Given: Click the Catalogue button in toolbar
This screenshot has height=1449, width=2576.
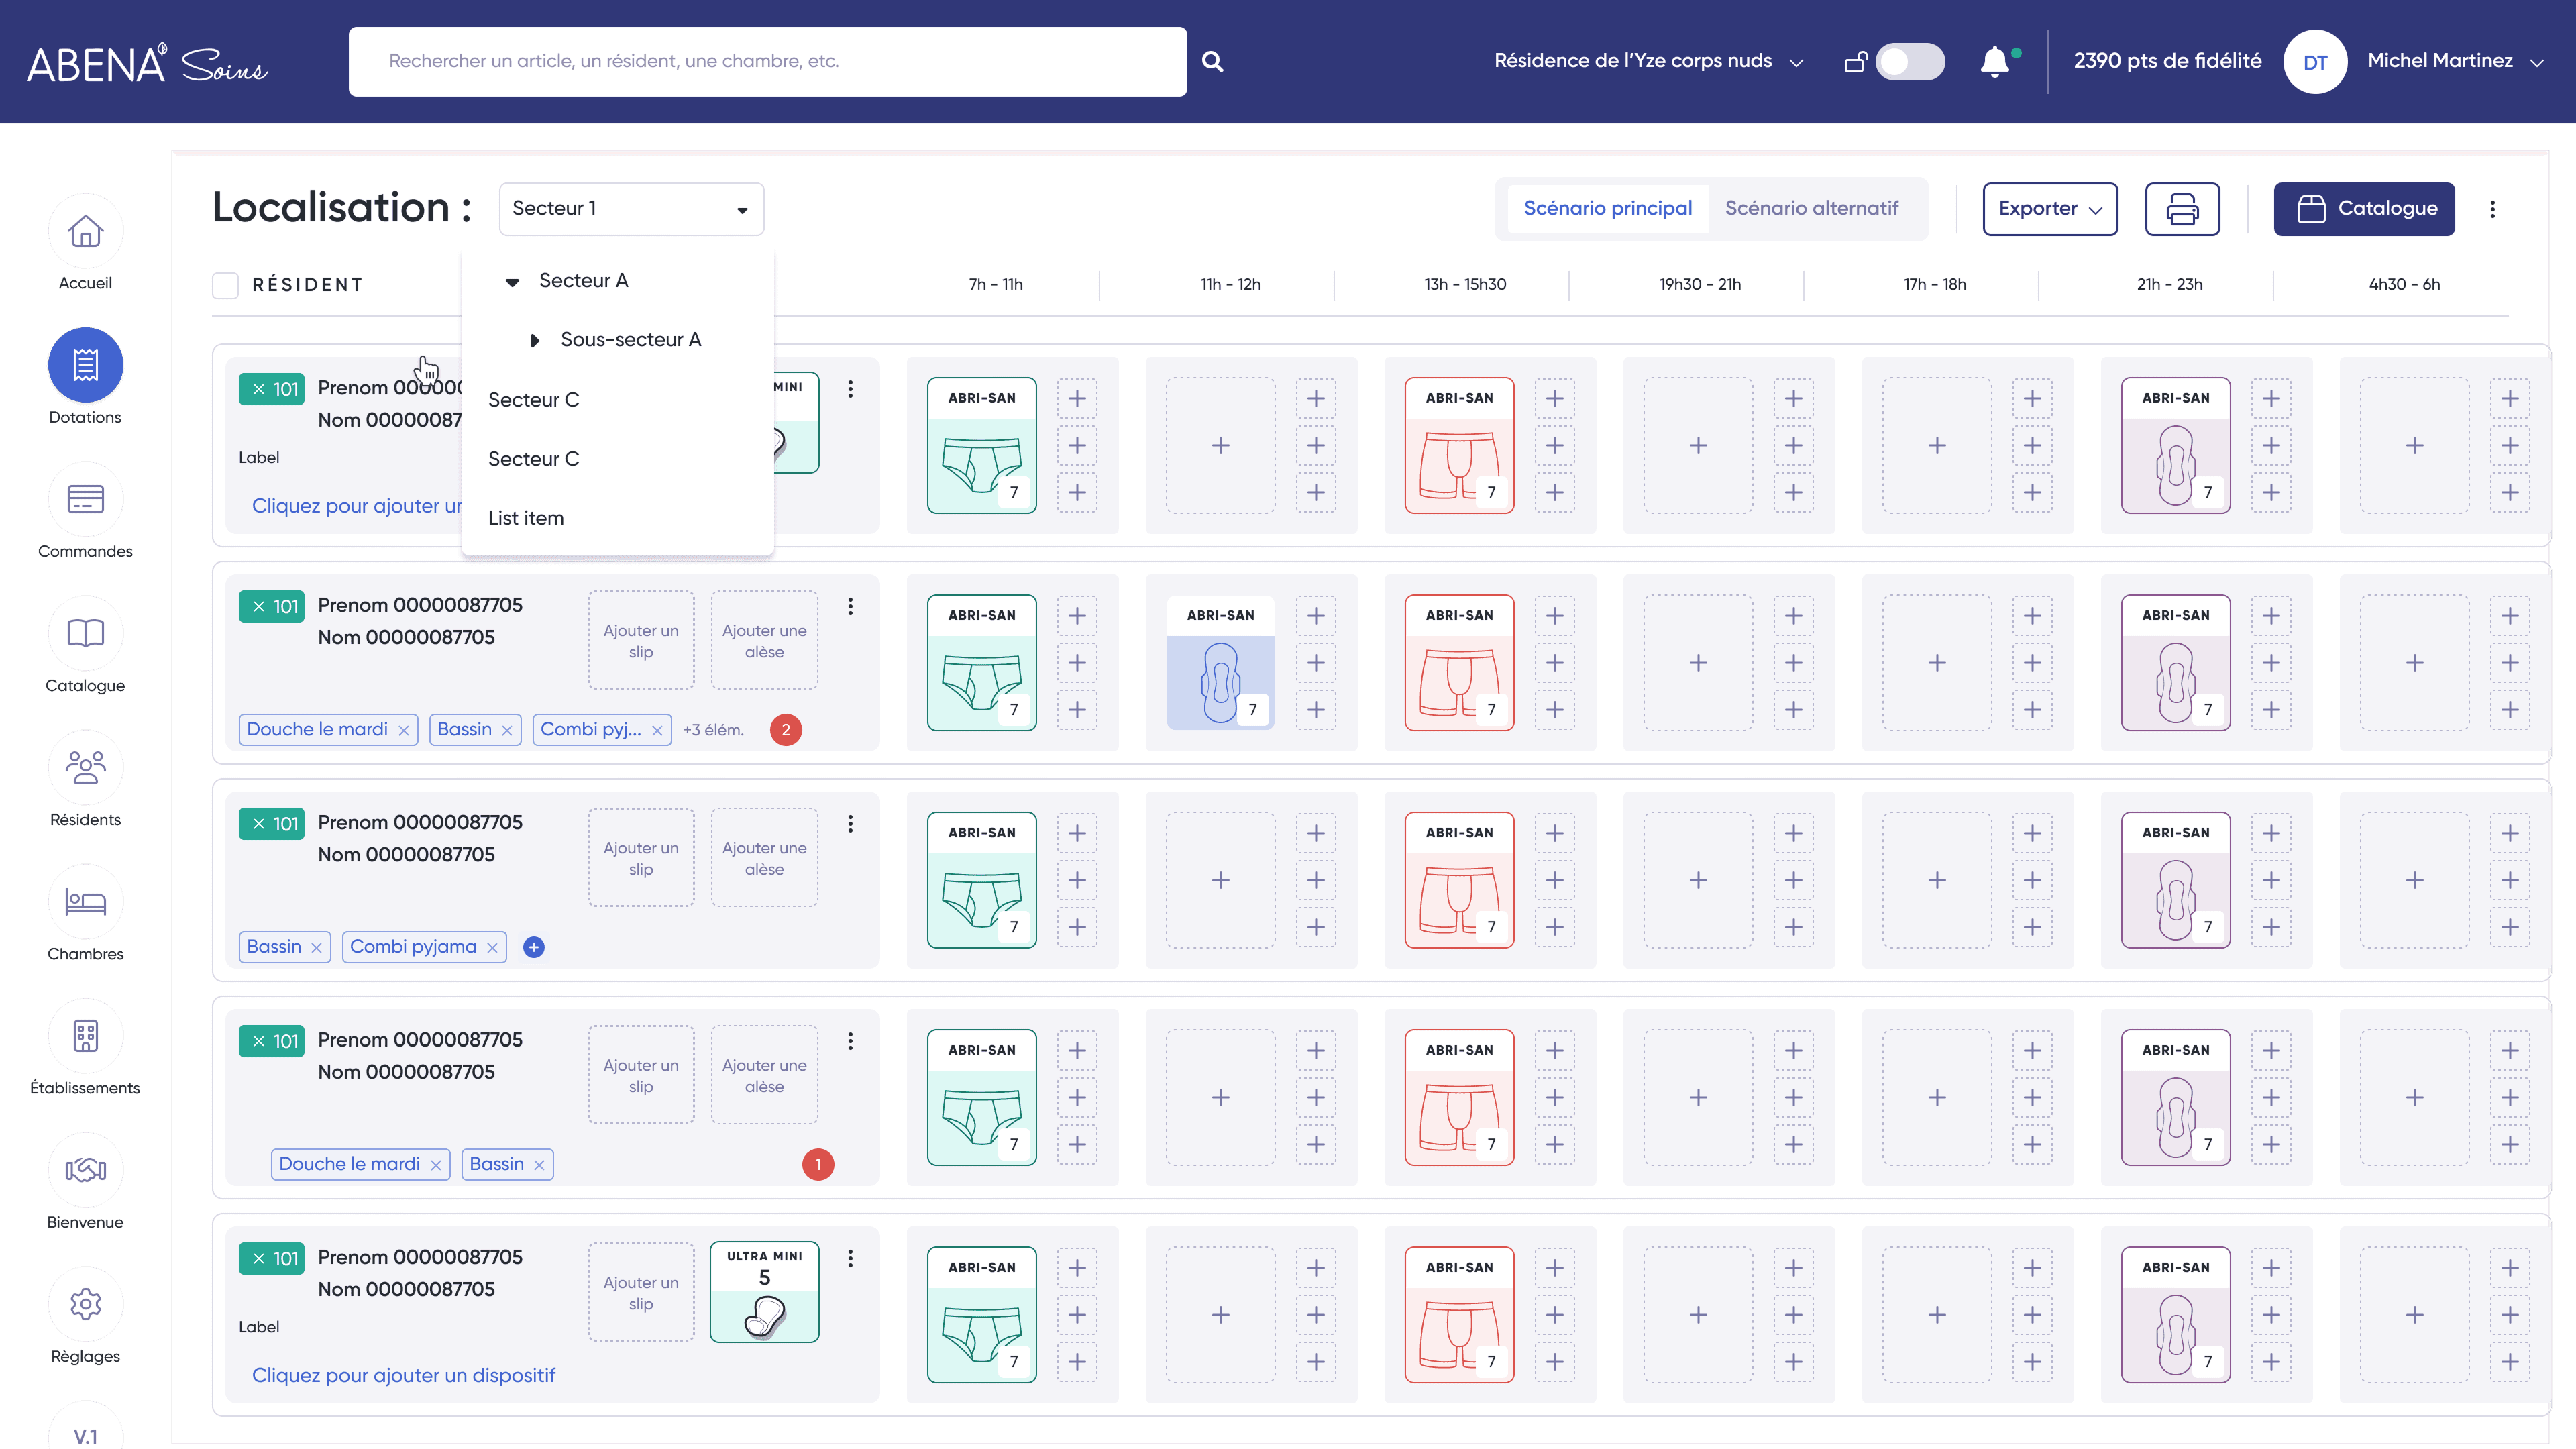Looking at the screenshot, I should (2363, 209).
